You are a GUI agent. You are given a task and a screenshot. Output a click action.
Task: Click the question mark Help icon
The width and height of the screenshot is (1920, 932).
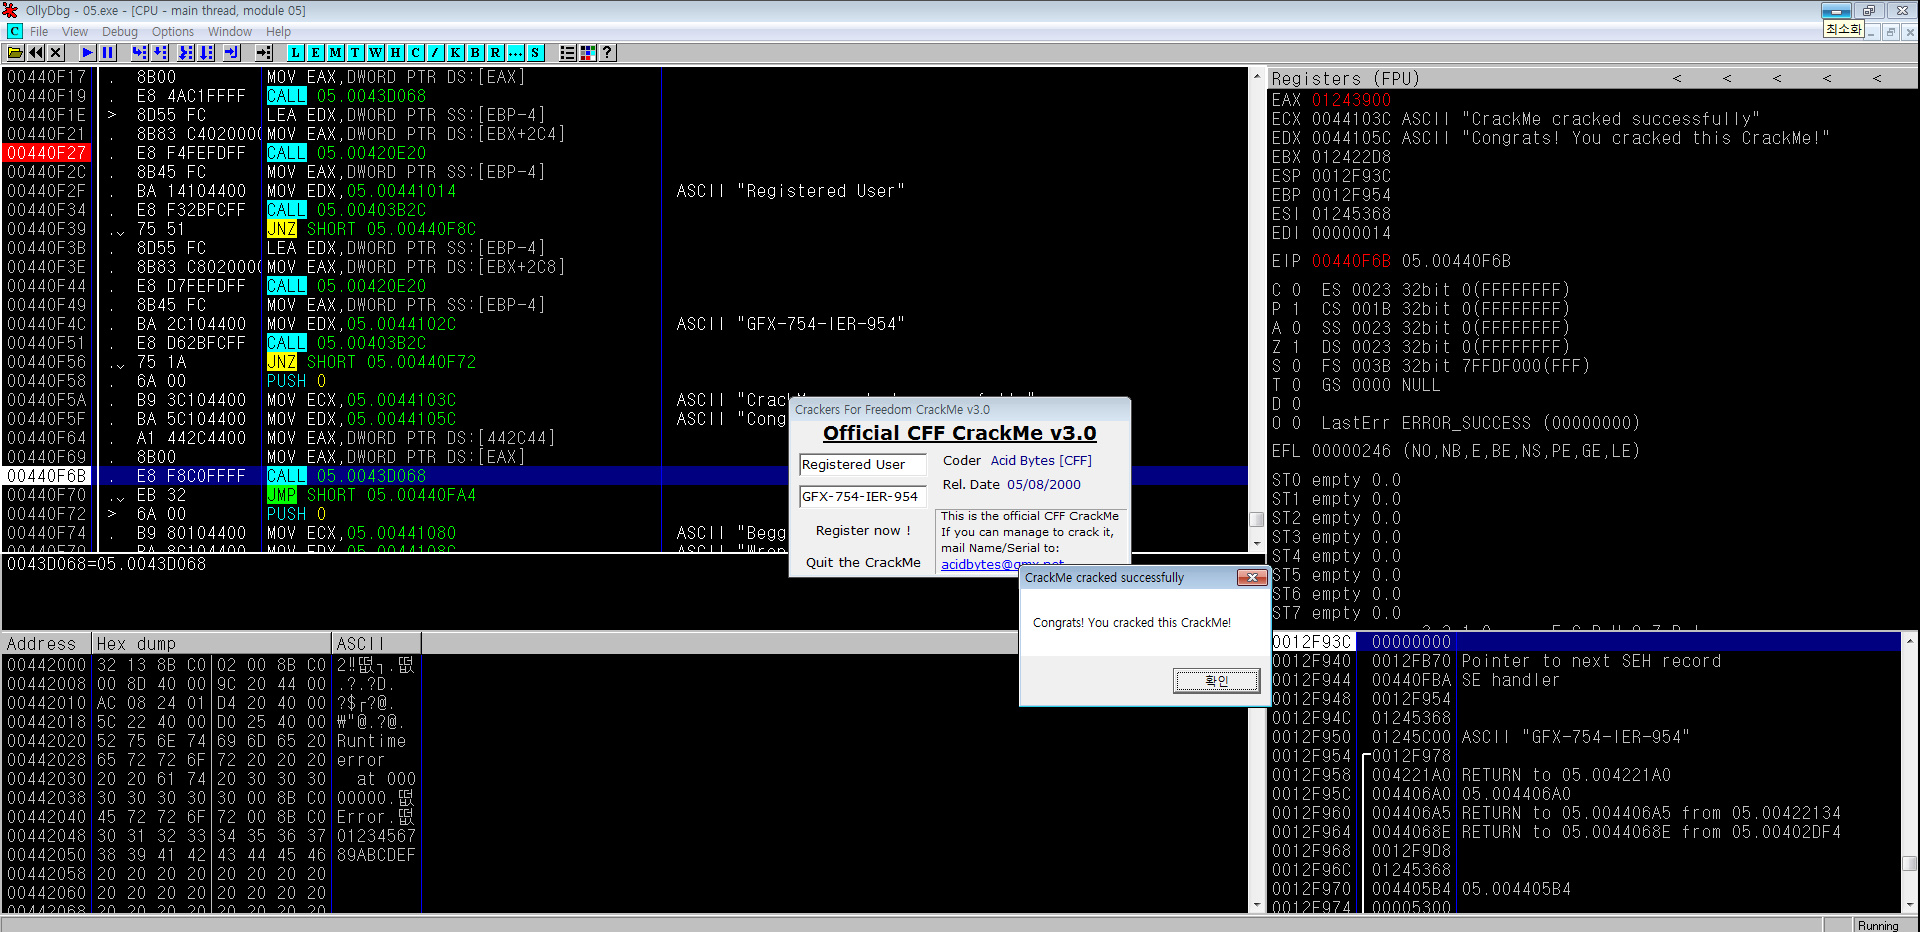click(608, 53)
